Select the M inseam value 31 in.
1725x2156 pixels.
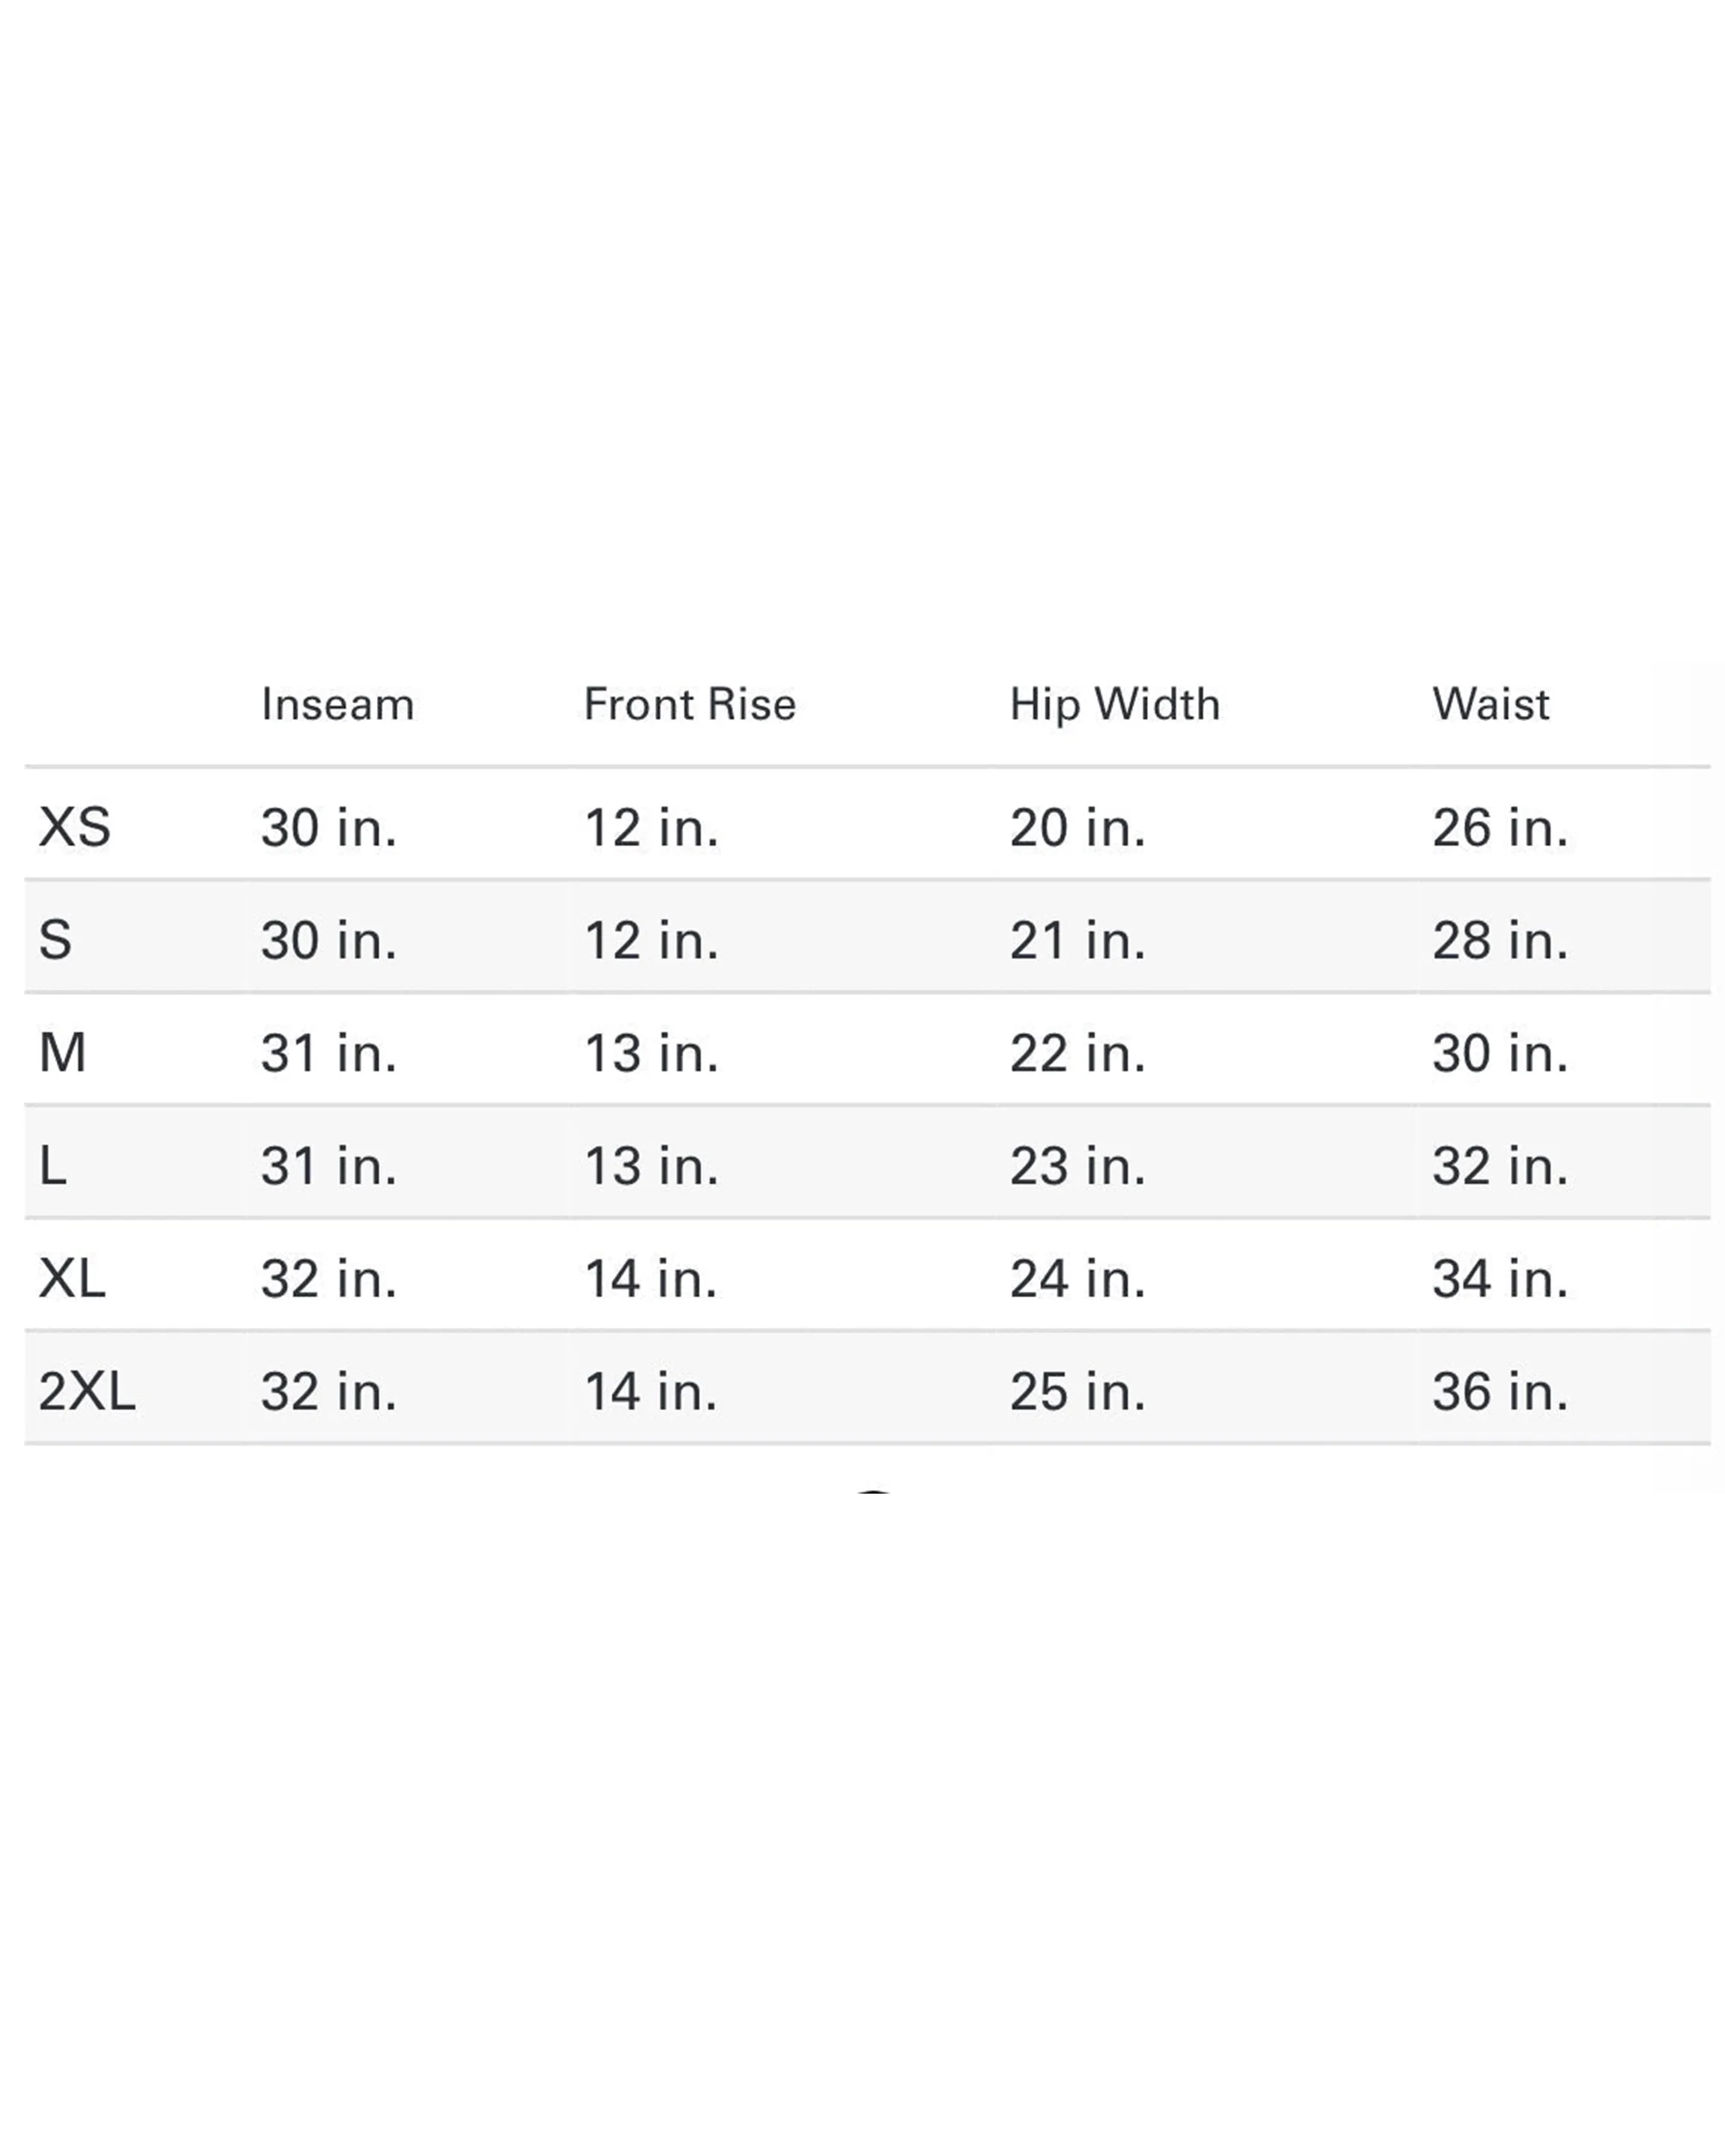329,1054
